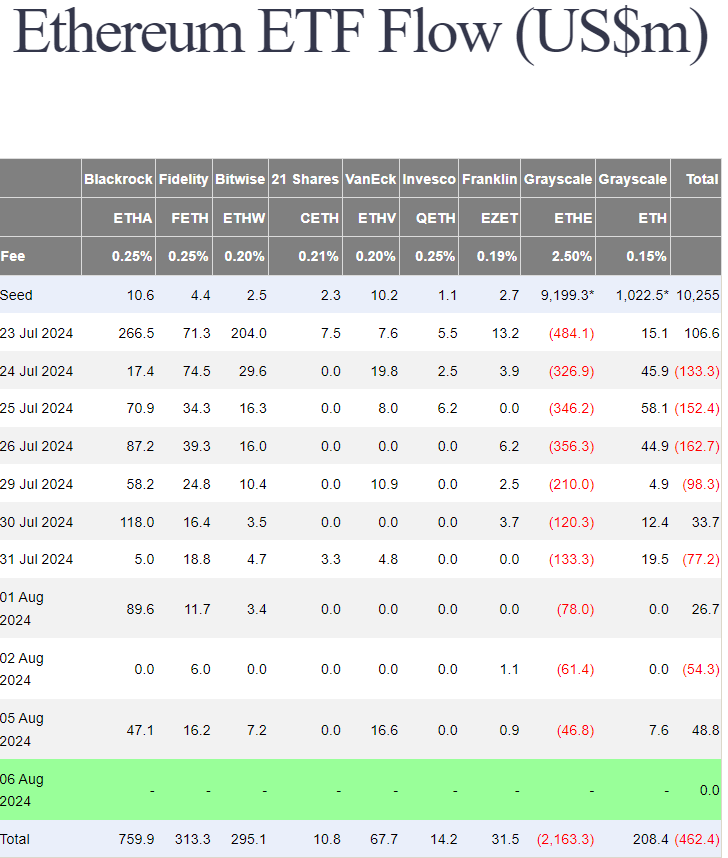The width and height of the screenshot is (728, 858).
Task: Select the 31 Jul 2024 row label
Action: 36,559
